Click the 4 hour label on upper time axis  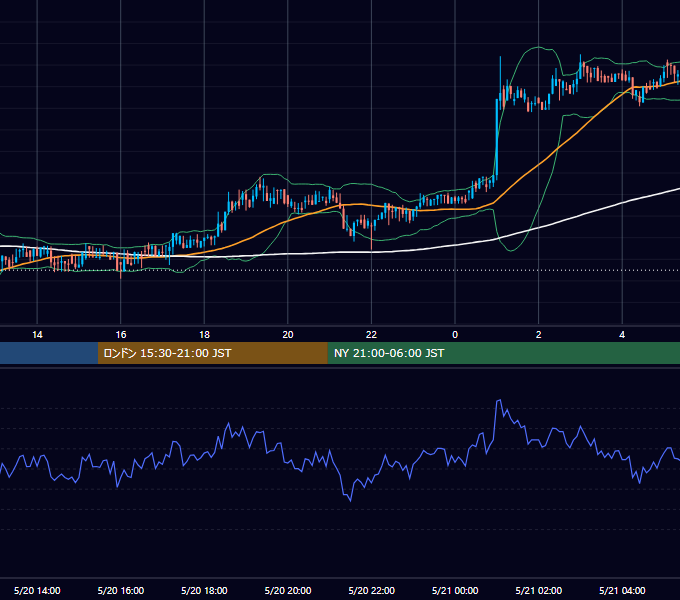click(x=622, y=335)
